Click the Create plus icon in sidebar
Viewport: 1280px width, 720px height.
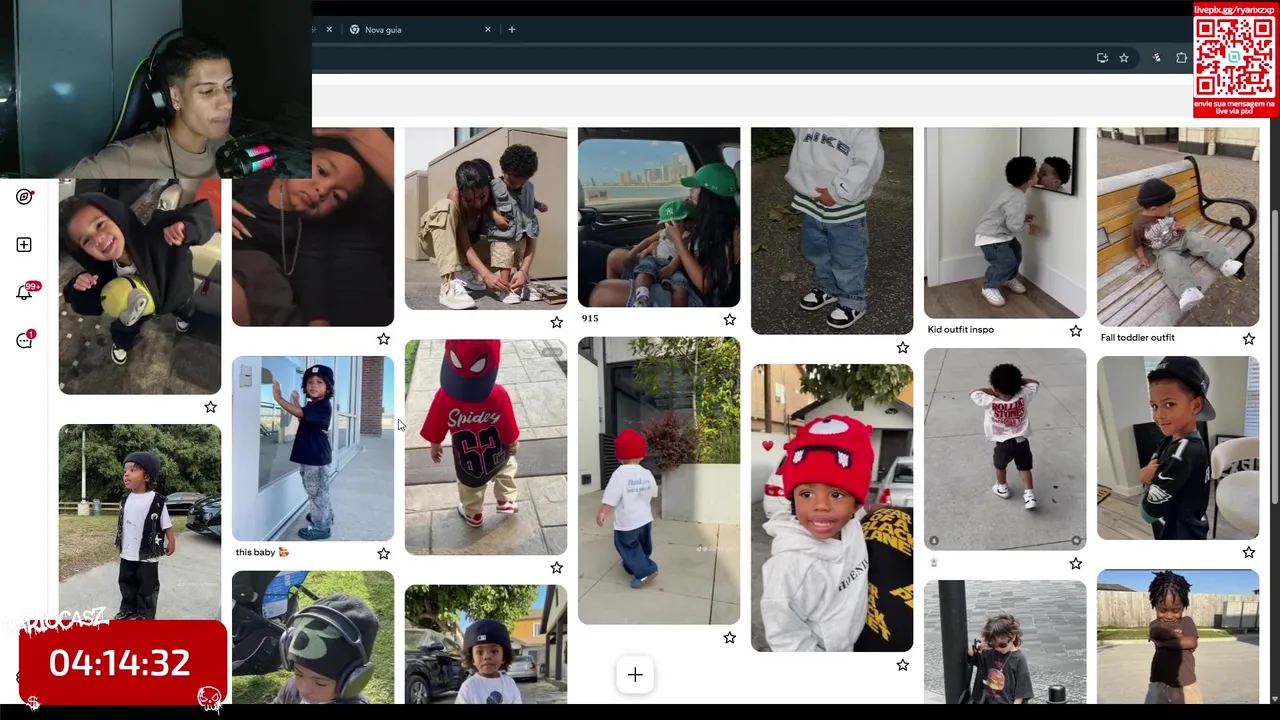click(x=24, y=245)
